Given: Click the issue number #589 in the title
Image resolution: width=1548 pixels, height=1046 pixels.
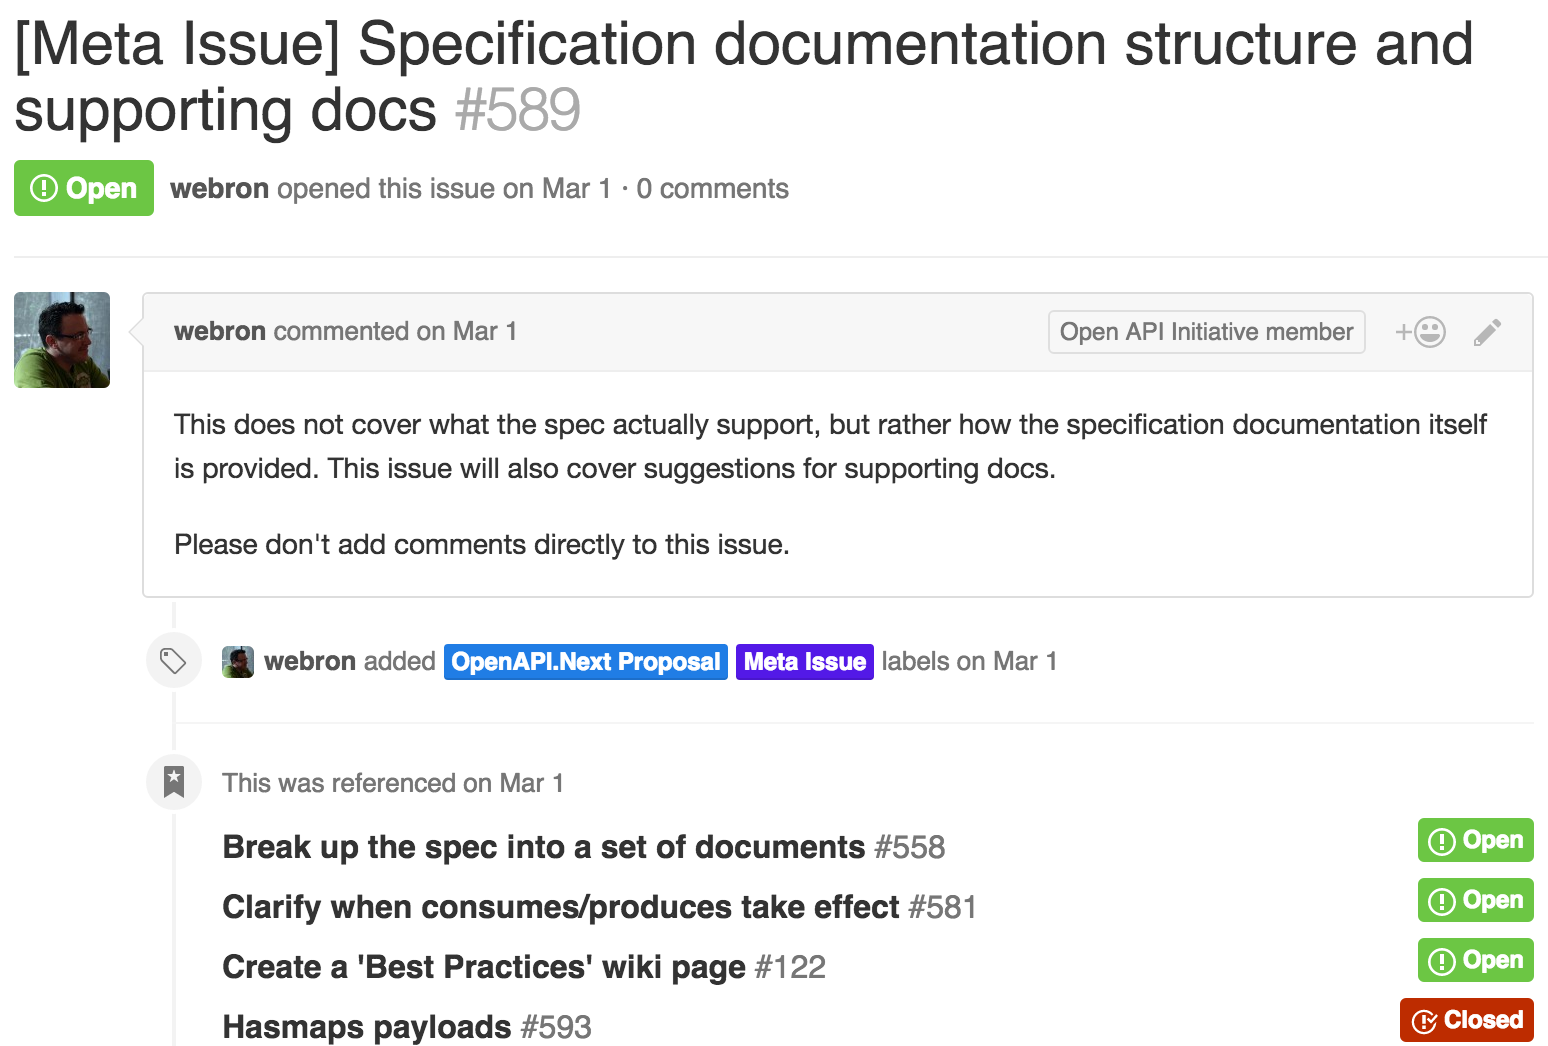Looking at the screenshot, I should (517, 110).
